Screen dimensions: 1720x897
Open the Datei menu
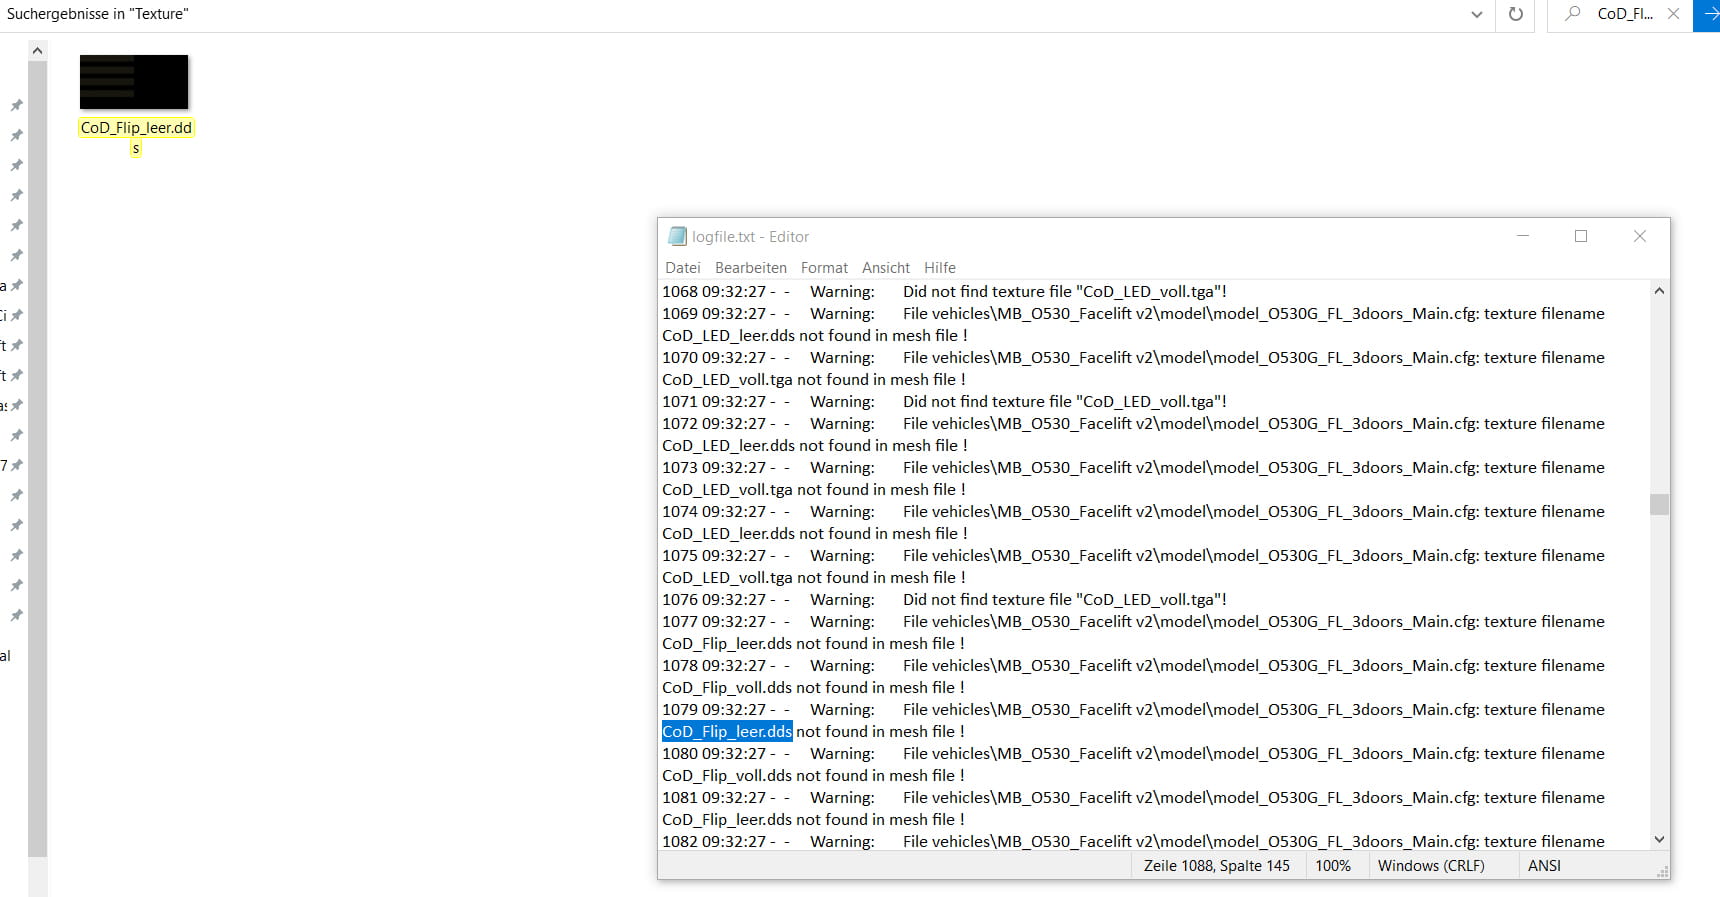683,268
